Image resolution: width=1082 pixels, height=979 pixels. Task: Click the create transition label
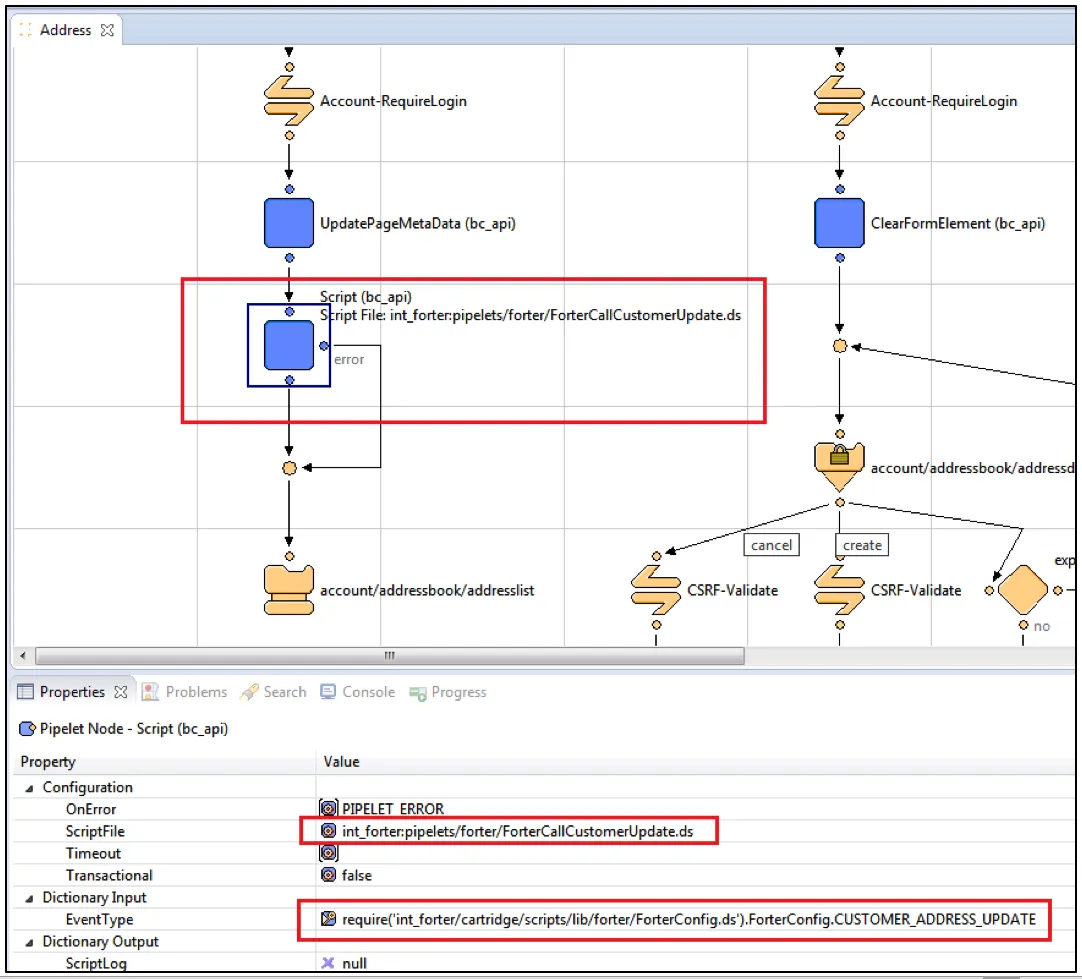click(862, 544)
